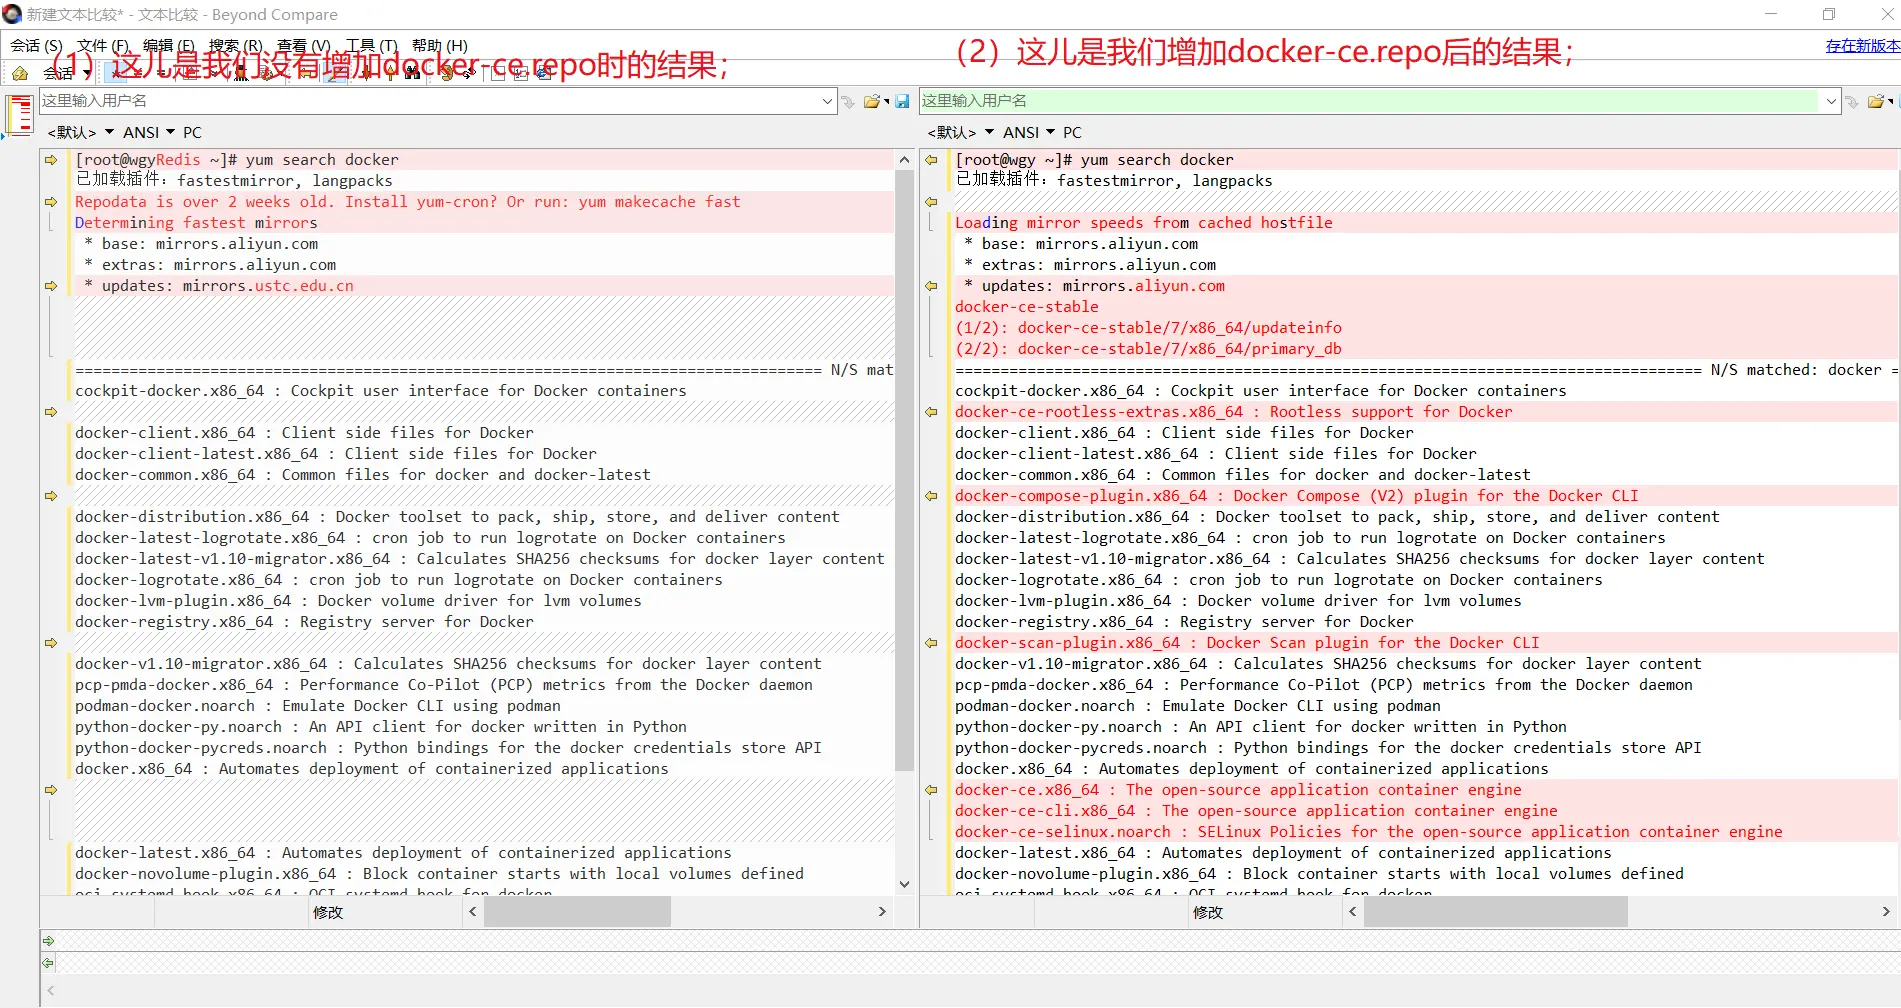Expand the left file path dropdown

point(827,101)
